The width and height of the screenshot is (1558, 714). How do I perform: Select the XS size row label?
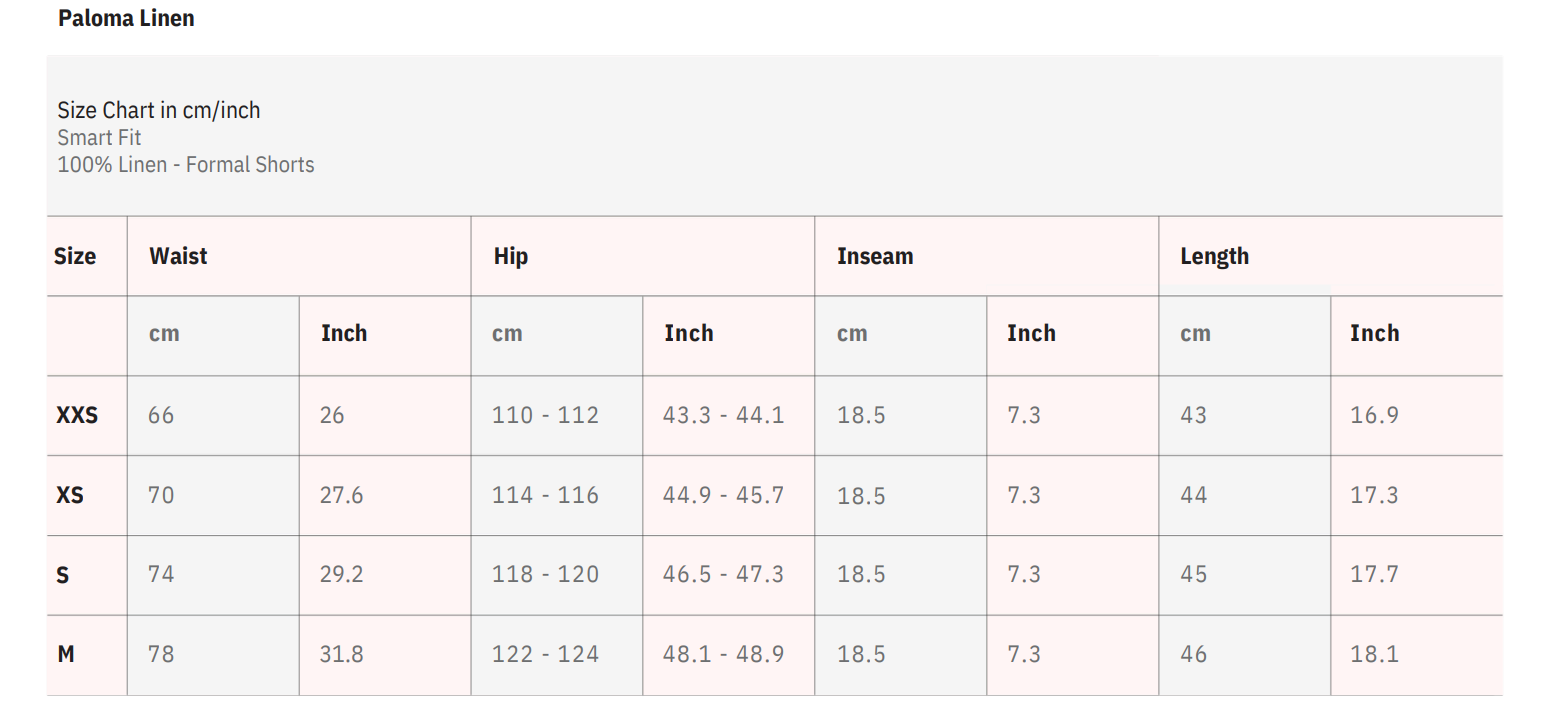click(x=70, y=495)
